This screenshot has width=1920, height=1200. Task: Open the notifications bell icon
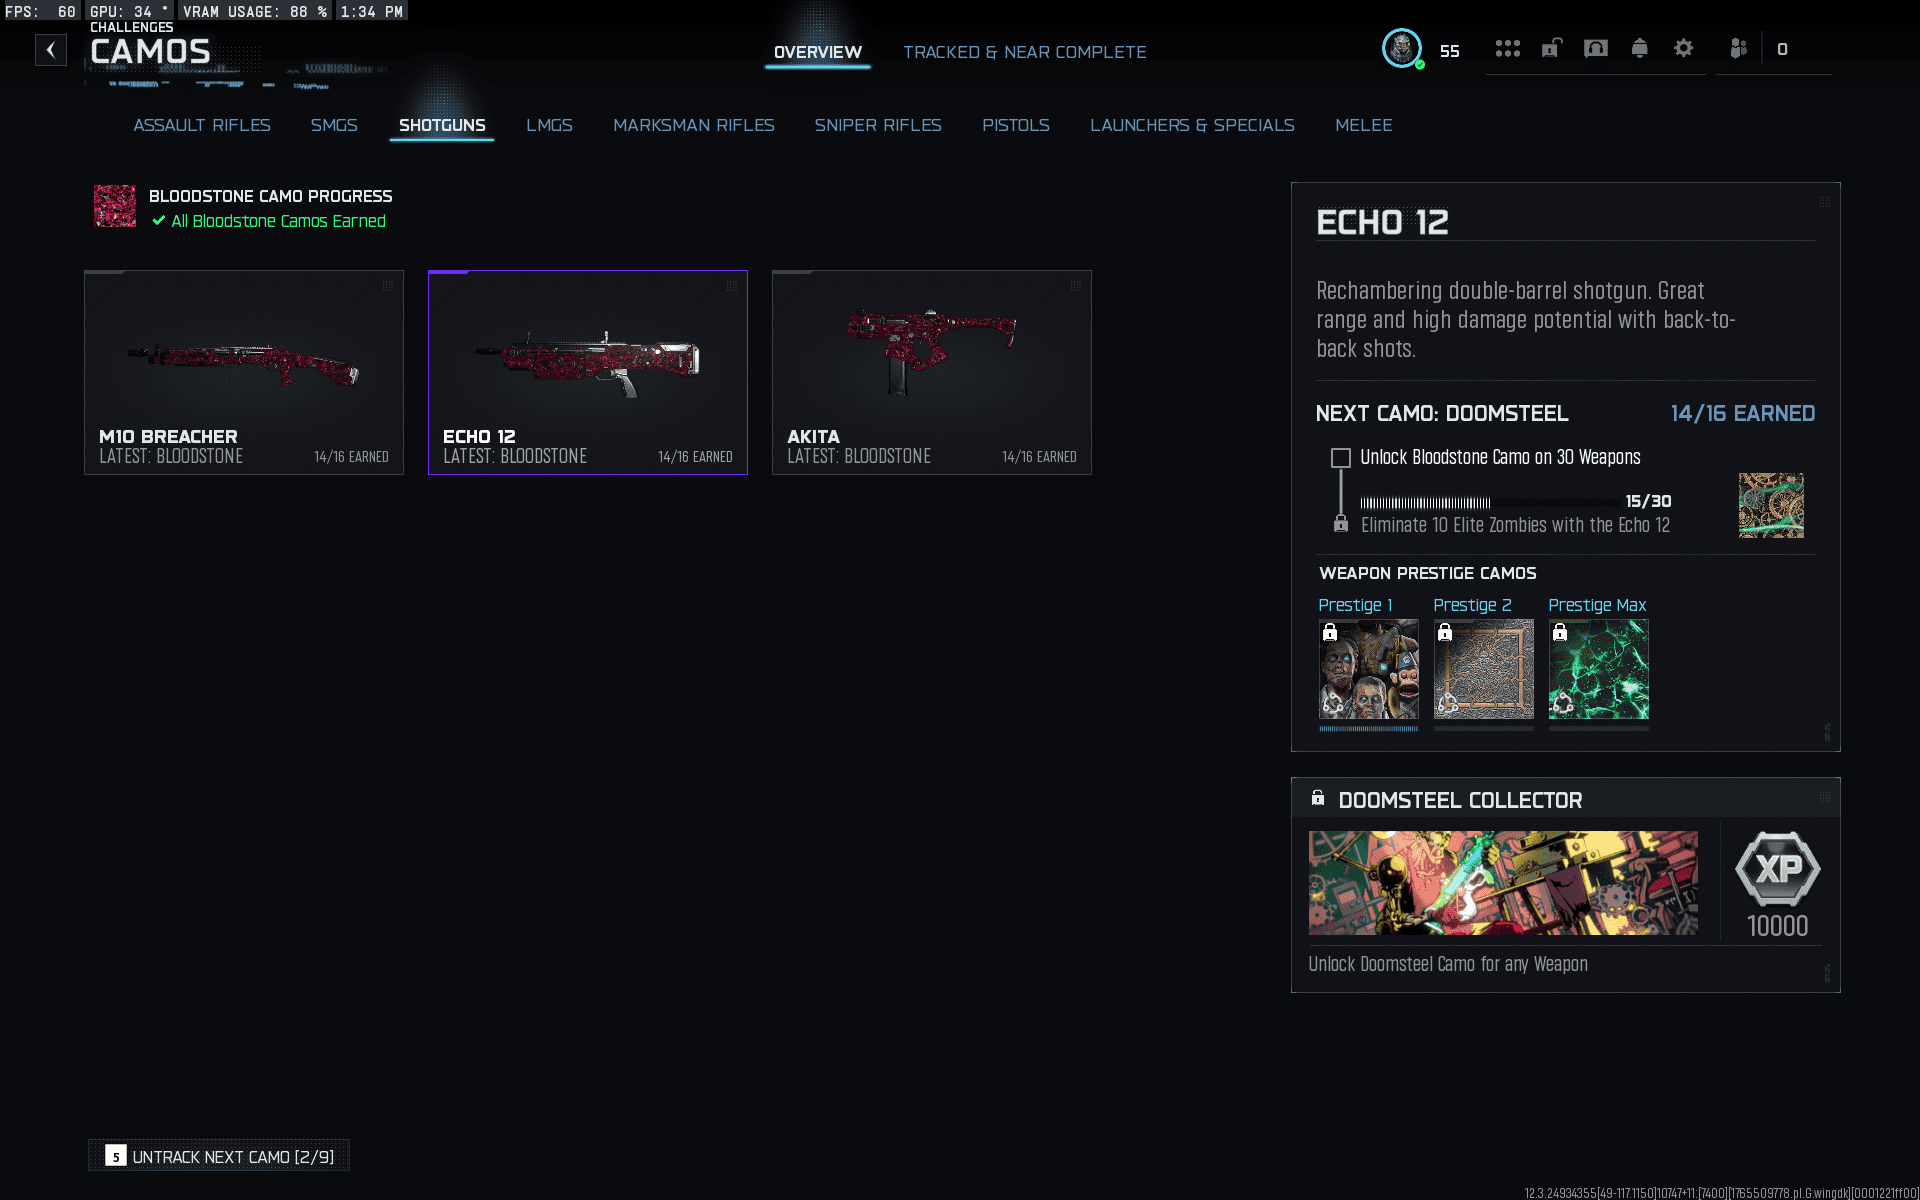point(1639,49)
